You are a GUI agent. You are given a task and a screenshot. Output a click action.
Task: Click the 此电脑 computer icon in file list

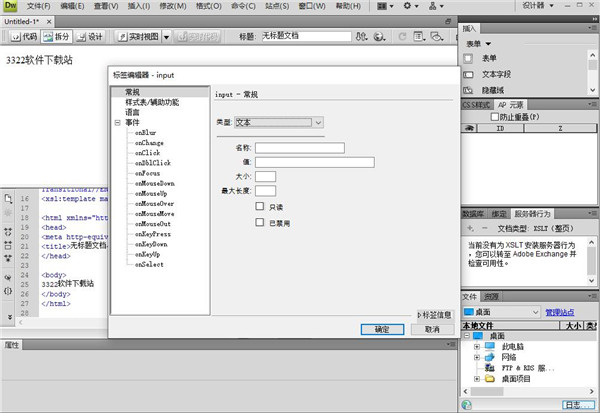(490, 346)
